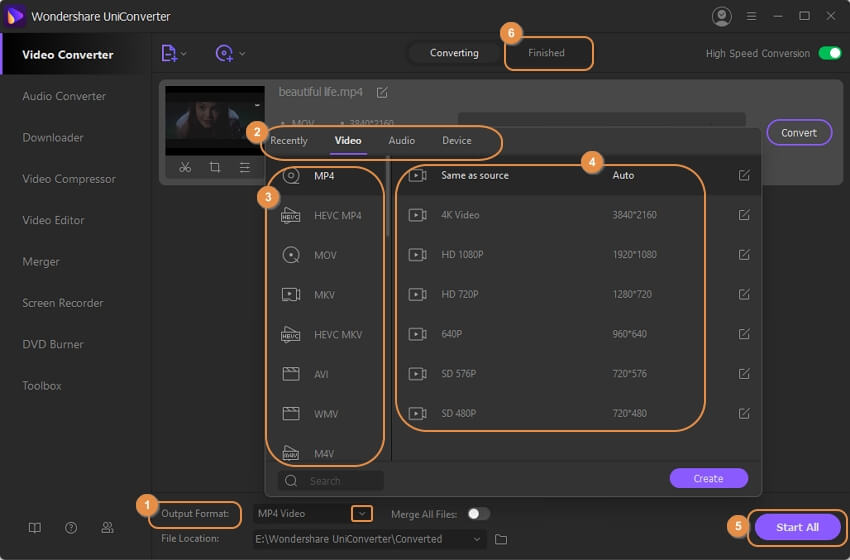This screenshot has height=560, width=850.
Task: Open the help question mark icon
Action: click(x=71, y=527)
